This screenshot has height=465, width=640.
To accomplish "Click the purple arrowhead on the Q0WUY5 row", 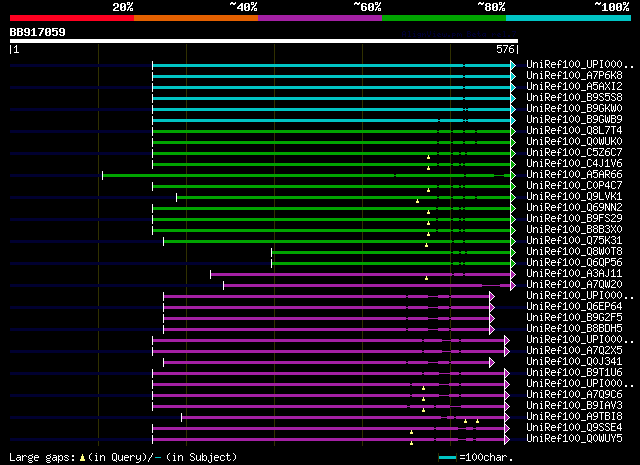I will click(x=507, y=440).
